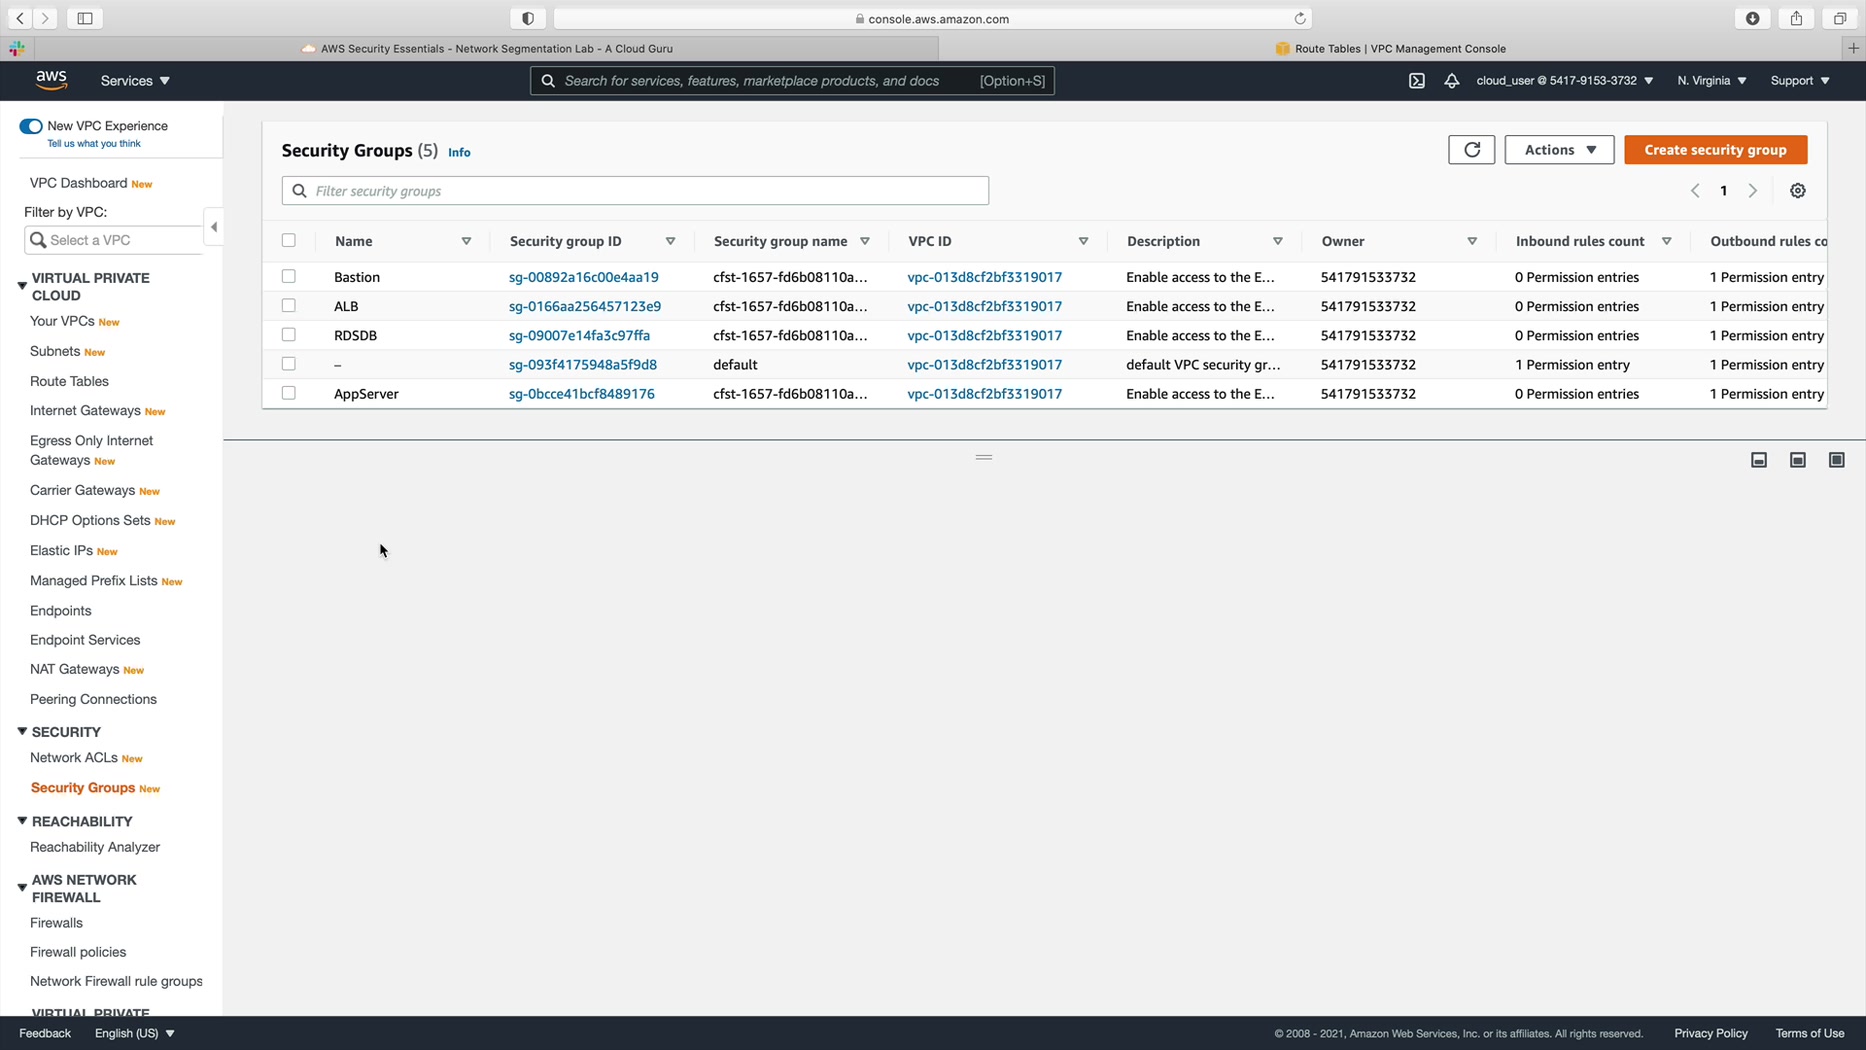Click the Select a VPC filter field
The image size is (1866, 1050).
[x=113, y=240]
